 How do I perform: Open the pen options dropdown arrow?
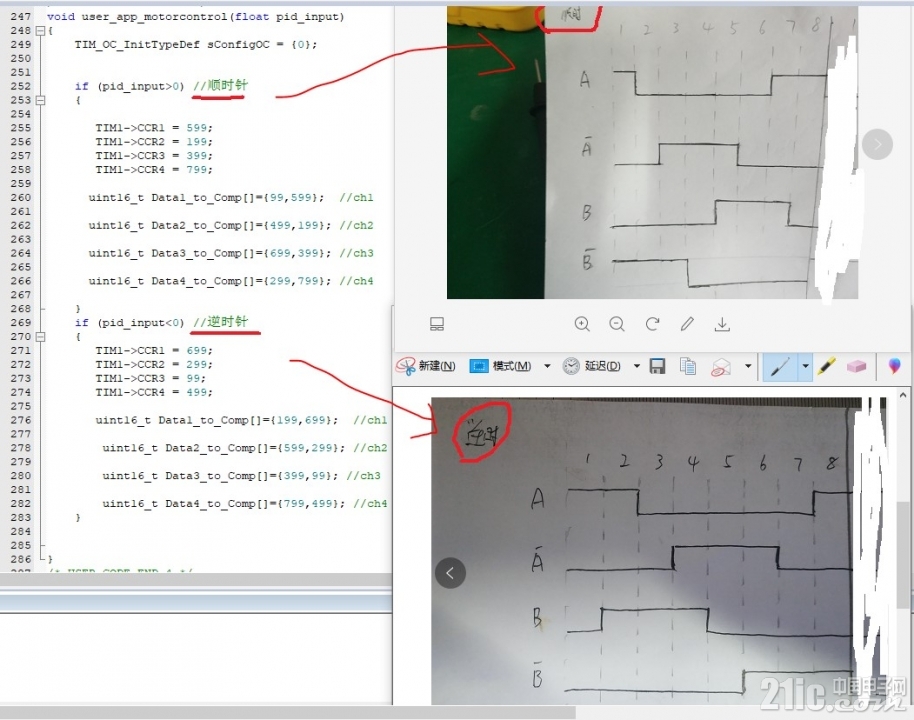click(805, 367)
